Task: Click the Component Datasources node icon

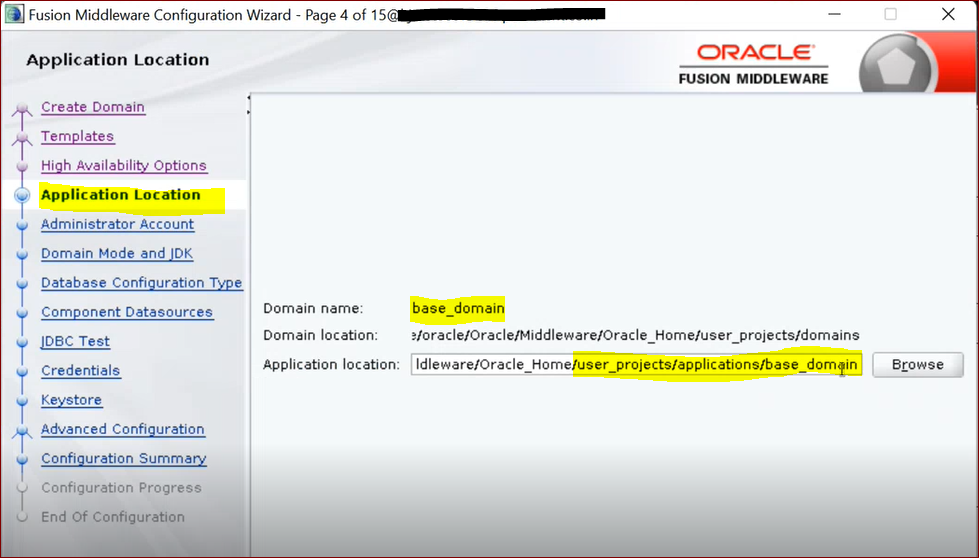Action: (22, 313)
